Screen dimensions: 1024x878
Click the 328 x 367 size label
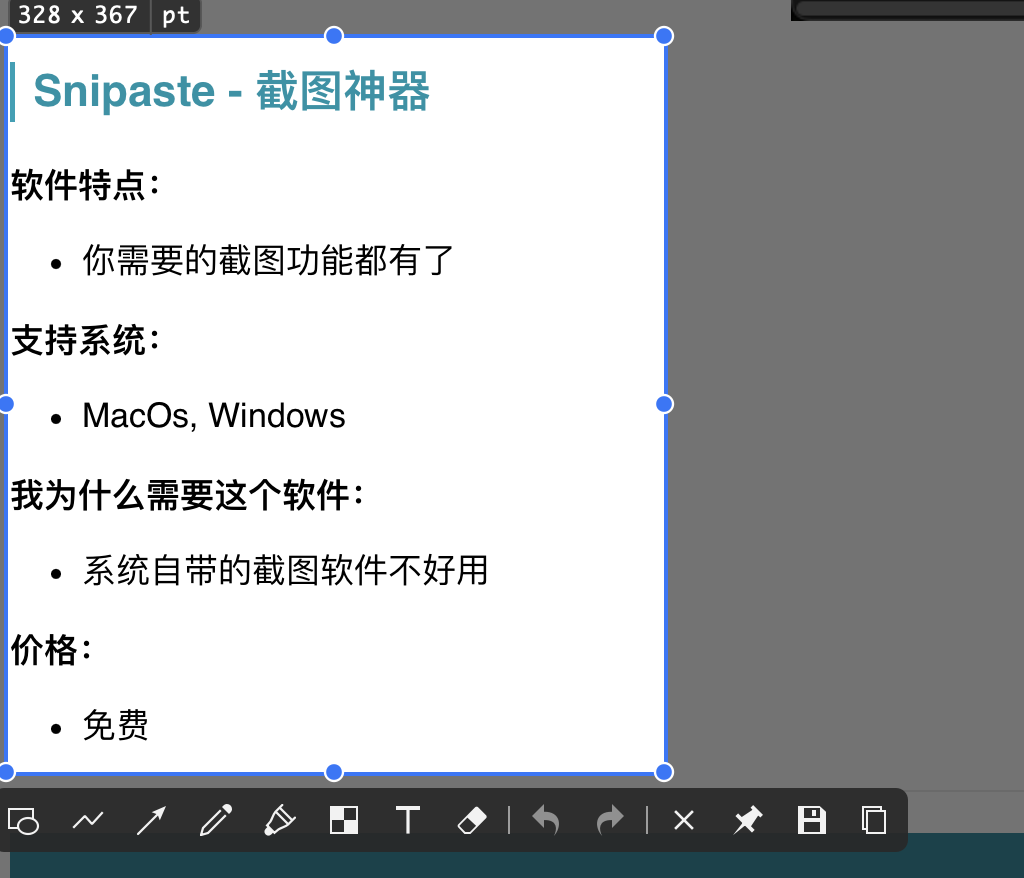(78, 14)
